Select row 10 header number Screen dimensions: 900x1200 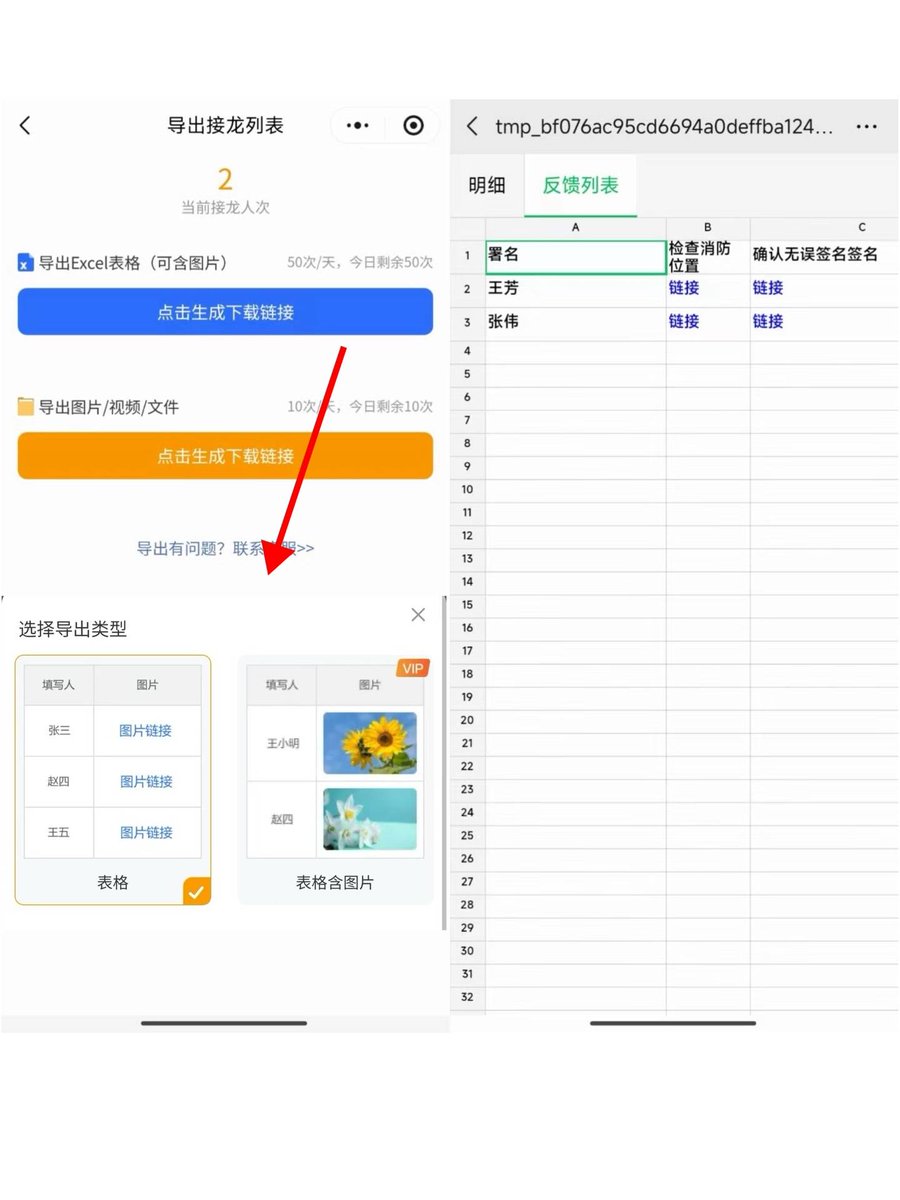click(467, 489)
